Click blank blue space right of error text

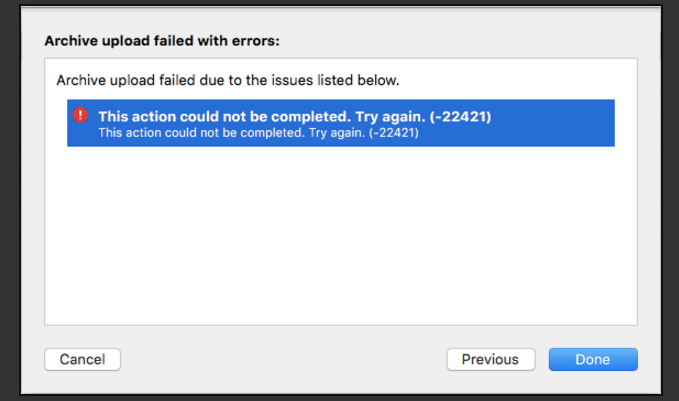point(552,123)
